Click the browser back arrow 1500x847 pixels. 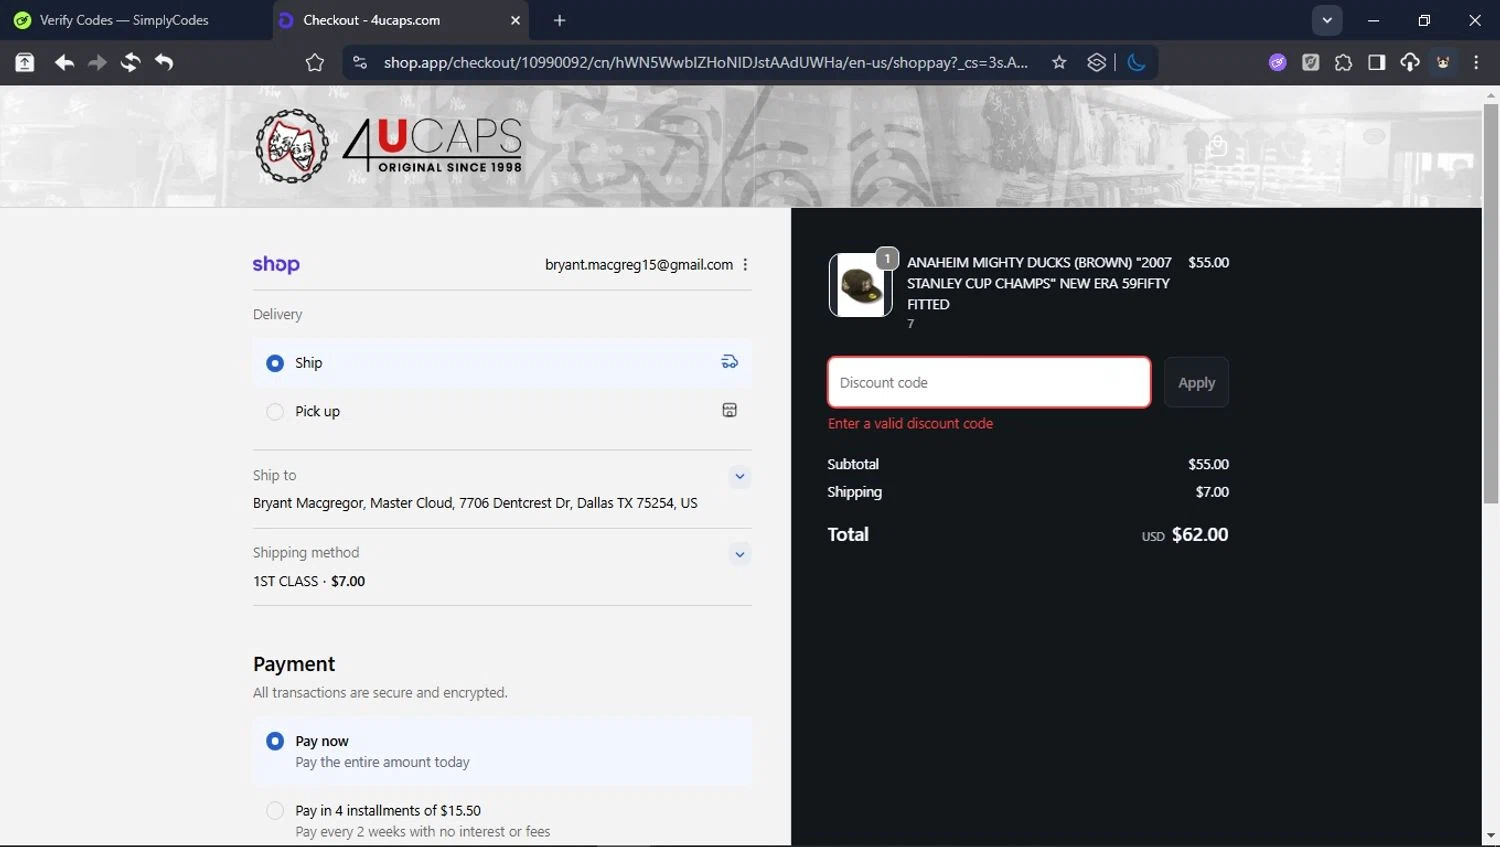tap(64, 63)
